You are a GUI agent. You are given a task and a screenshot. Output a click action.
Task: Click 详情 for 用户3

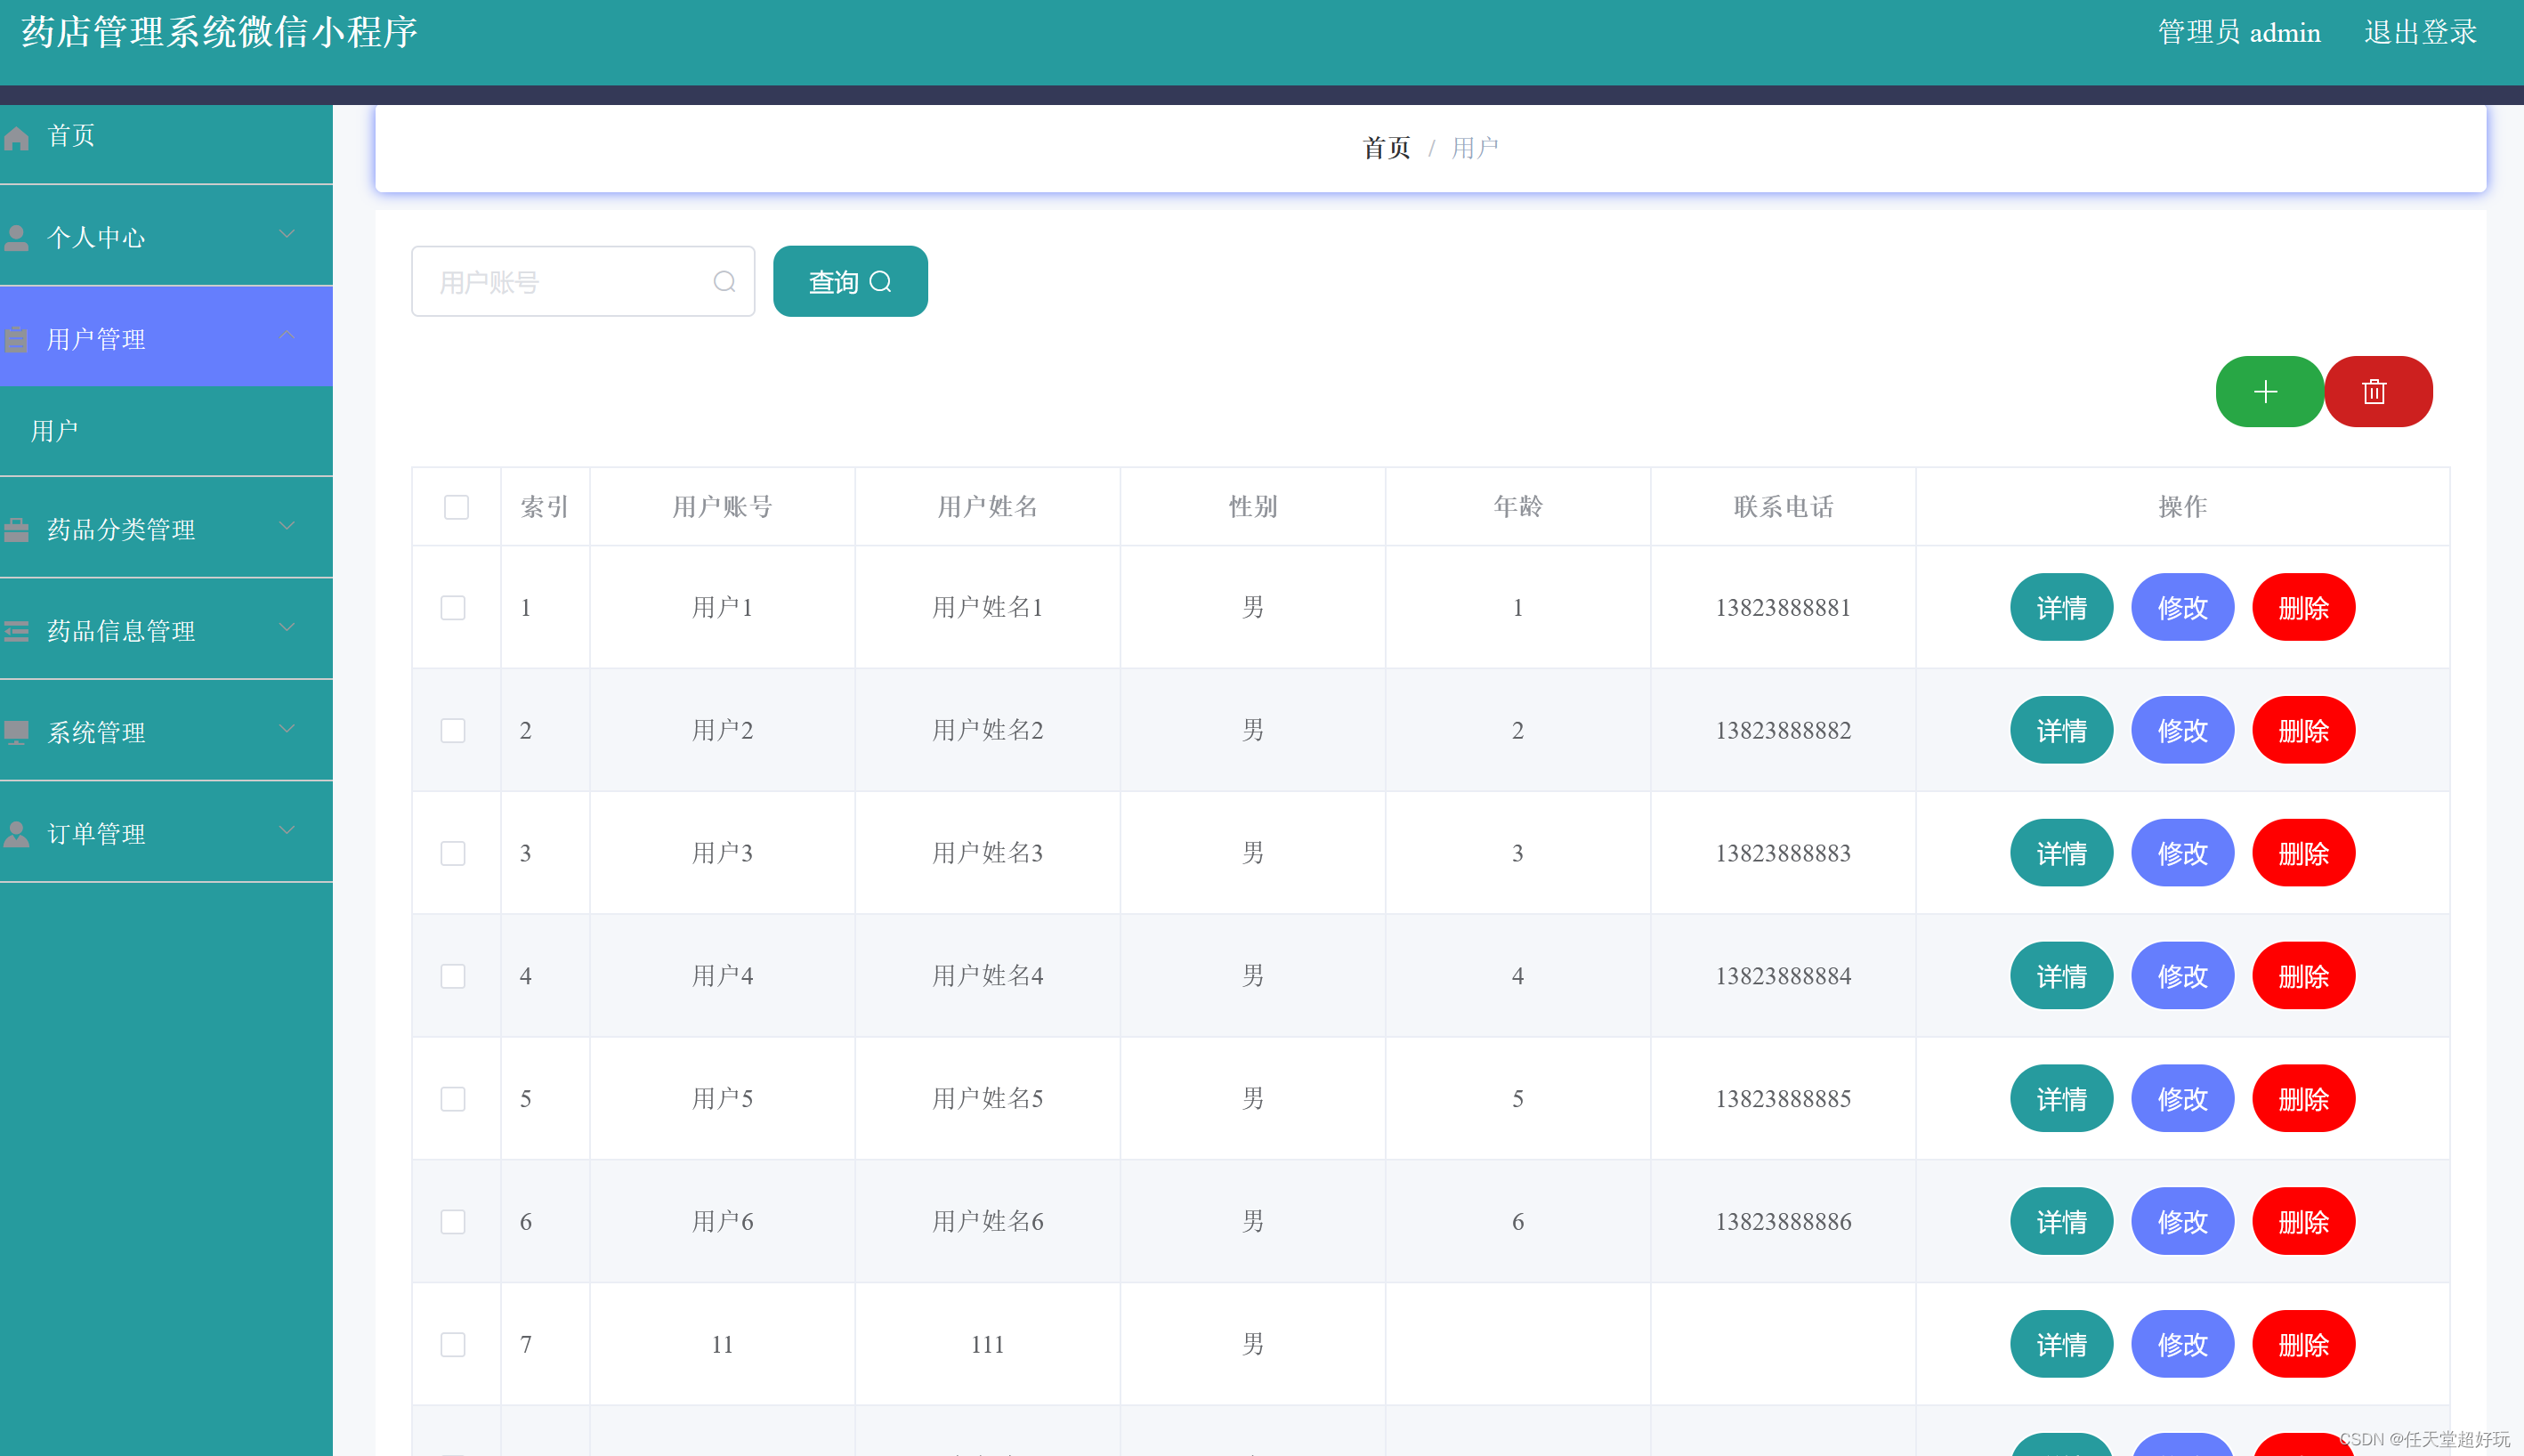[2061, 853]
